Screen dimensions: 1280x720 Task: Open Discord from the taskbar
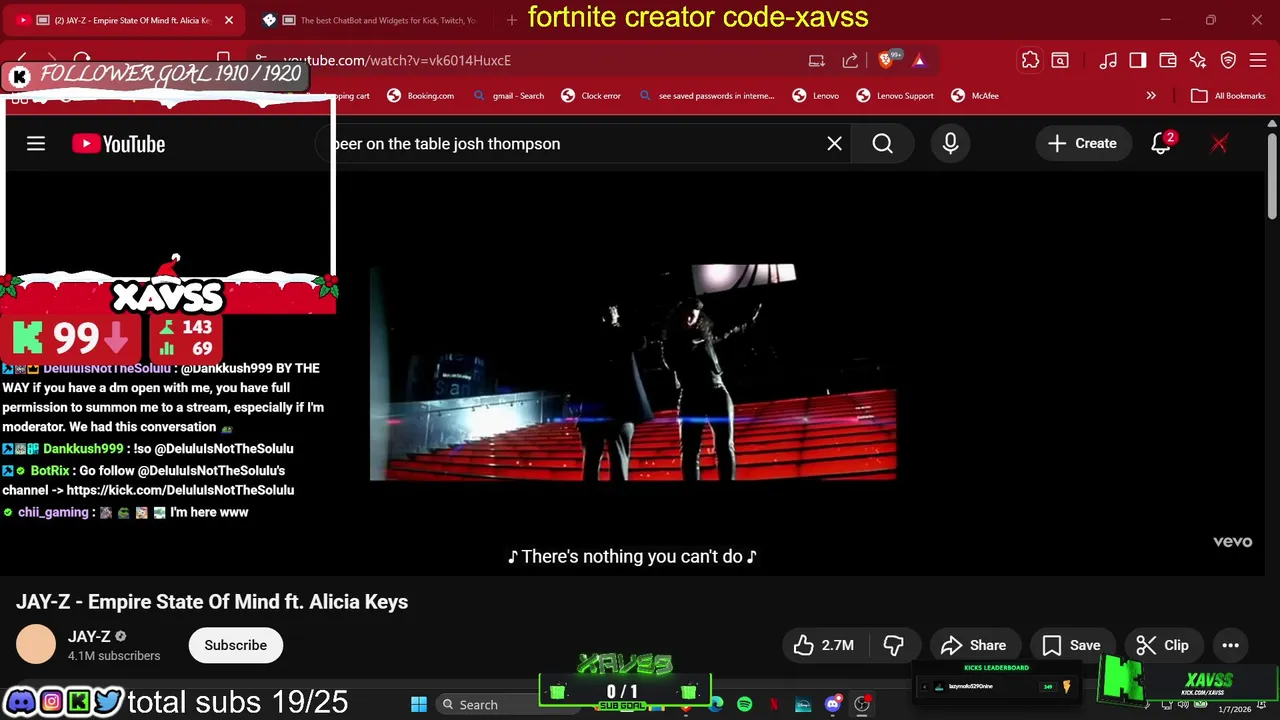833,704
